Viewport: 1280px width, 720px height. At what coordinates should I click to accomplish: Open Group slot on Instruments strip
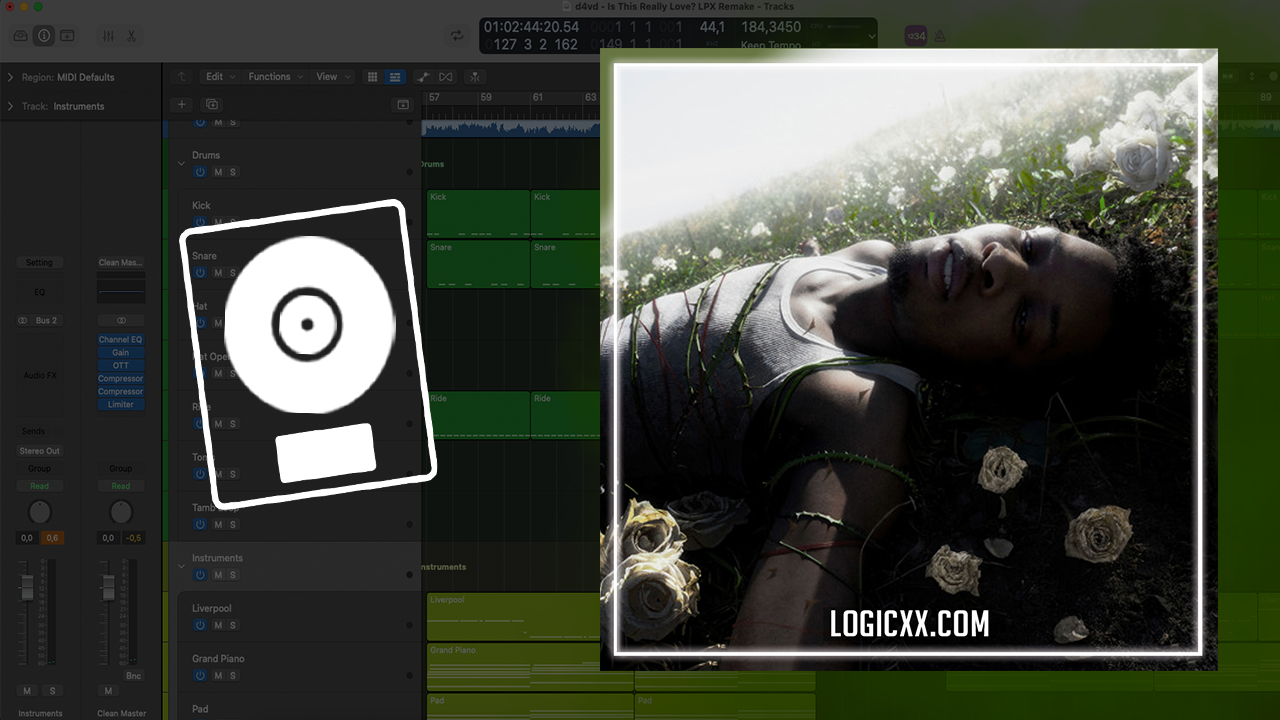[39, 468]
